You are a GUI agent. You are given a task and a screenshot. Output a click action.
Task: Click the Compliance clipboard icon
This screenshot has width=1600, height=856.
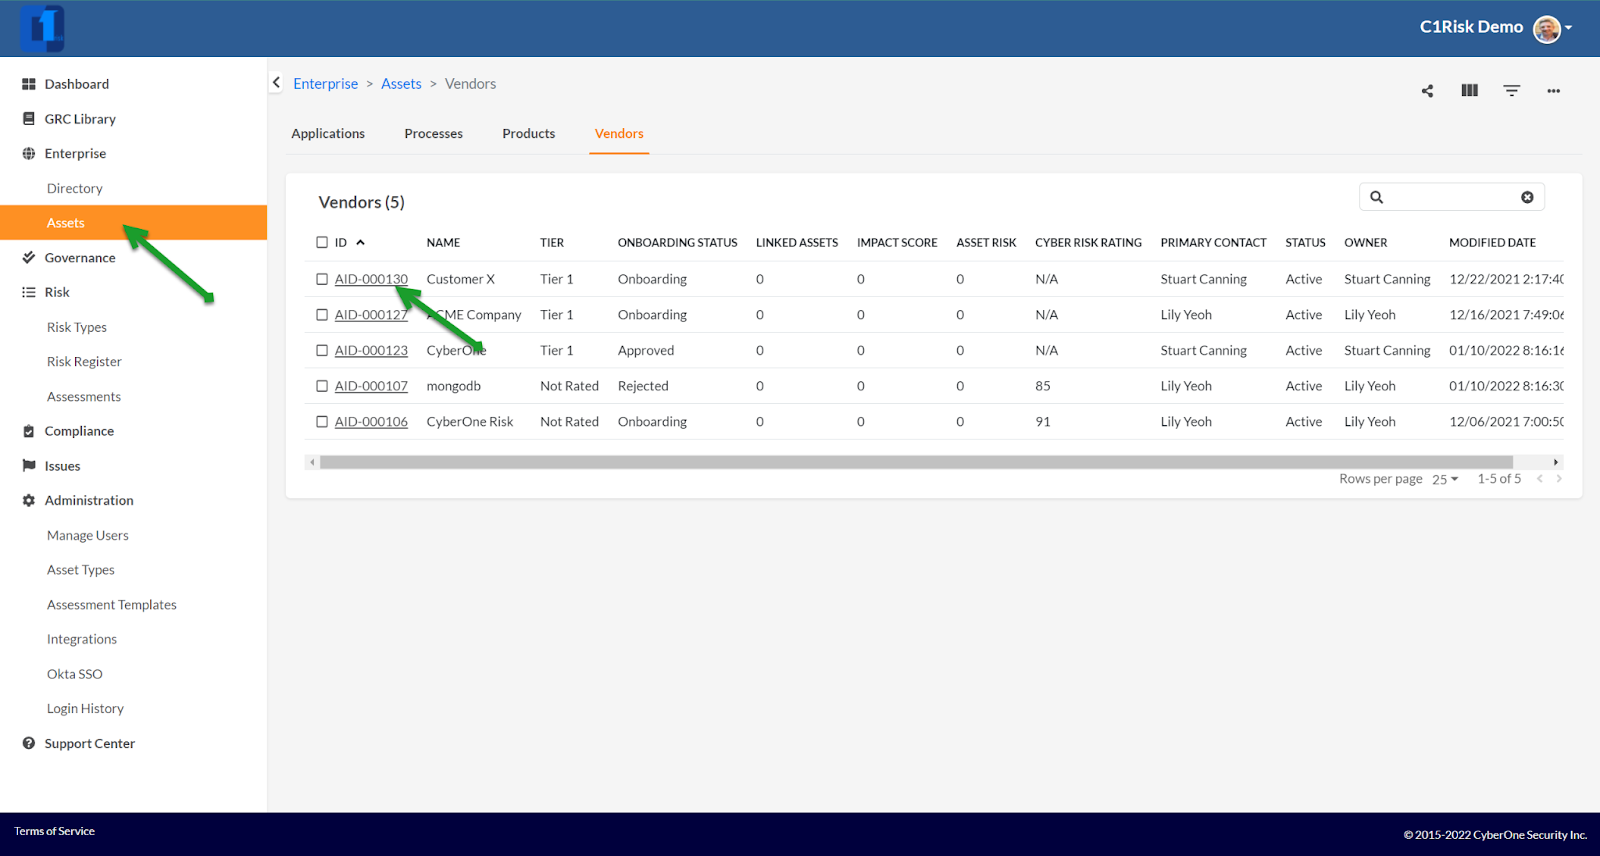[29, 431]
